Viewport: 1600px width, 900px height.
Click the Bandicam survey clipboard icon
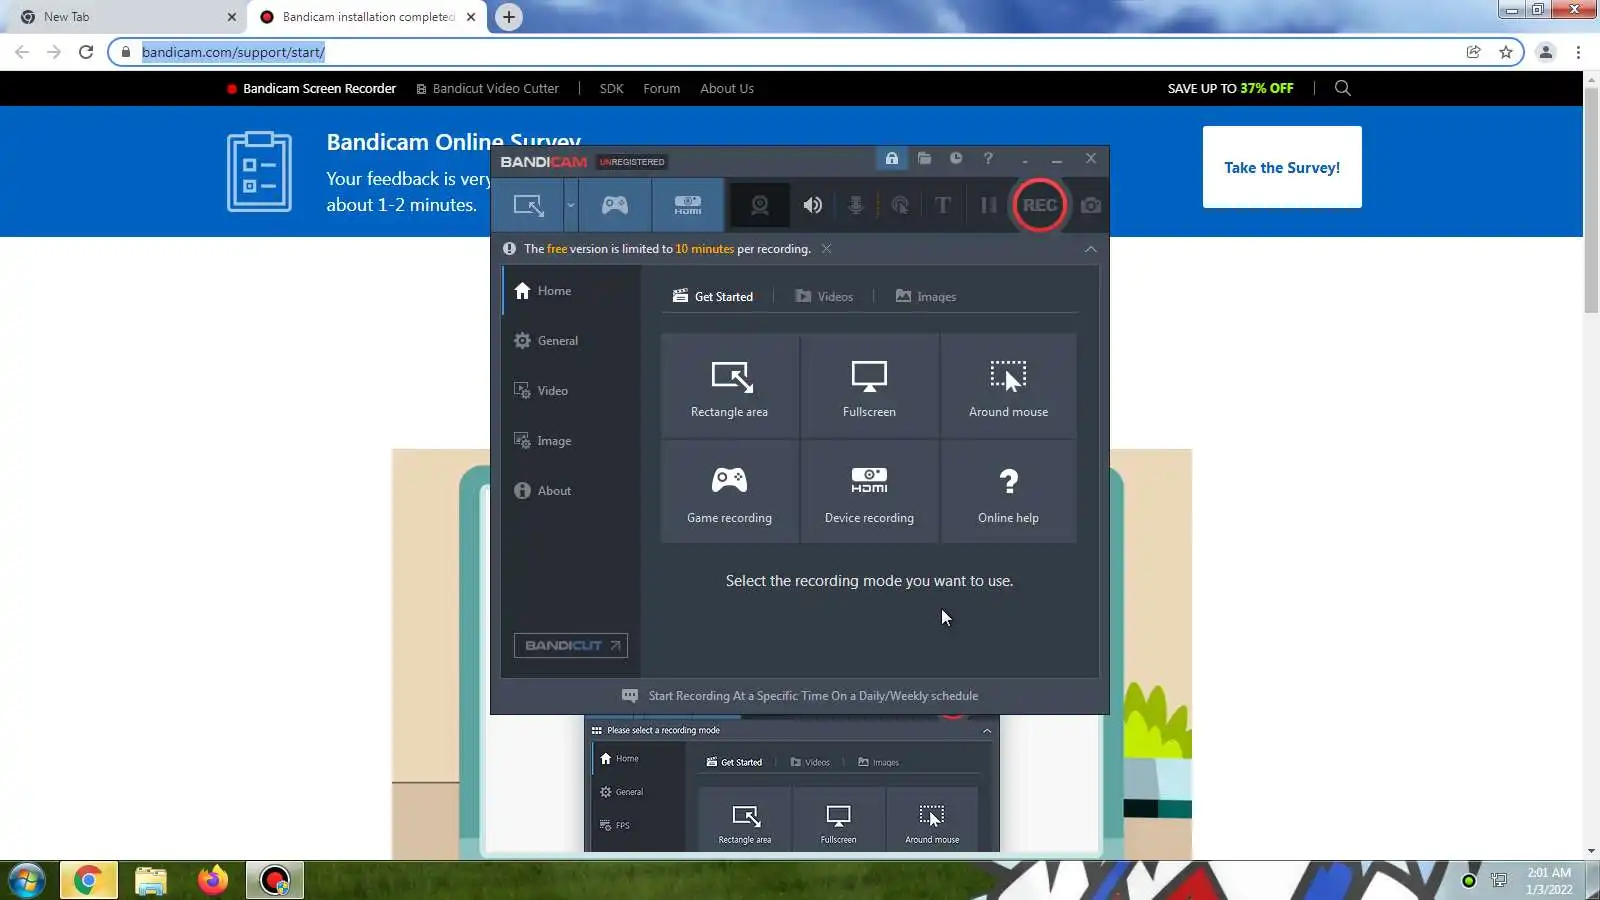pos(259,171)
